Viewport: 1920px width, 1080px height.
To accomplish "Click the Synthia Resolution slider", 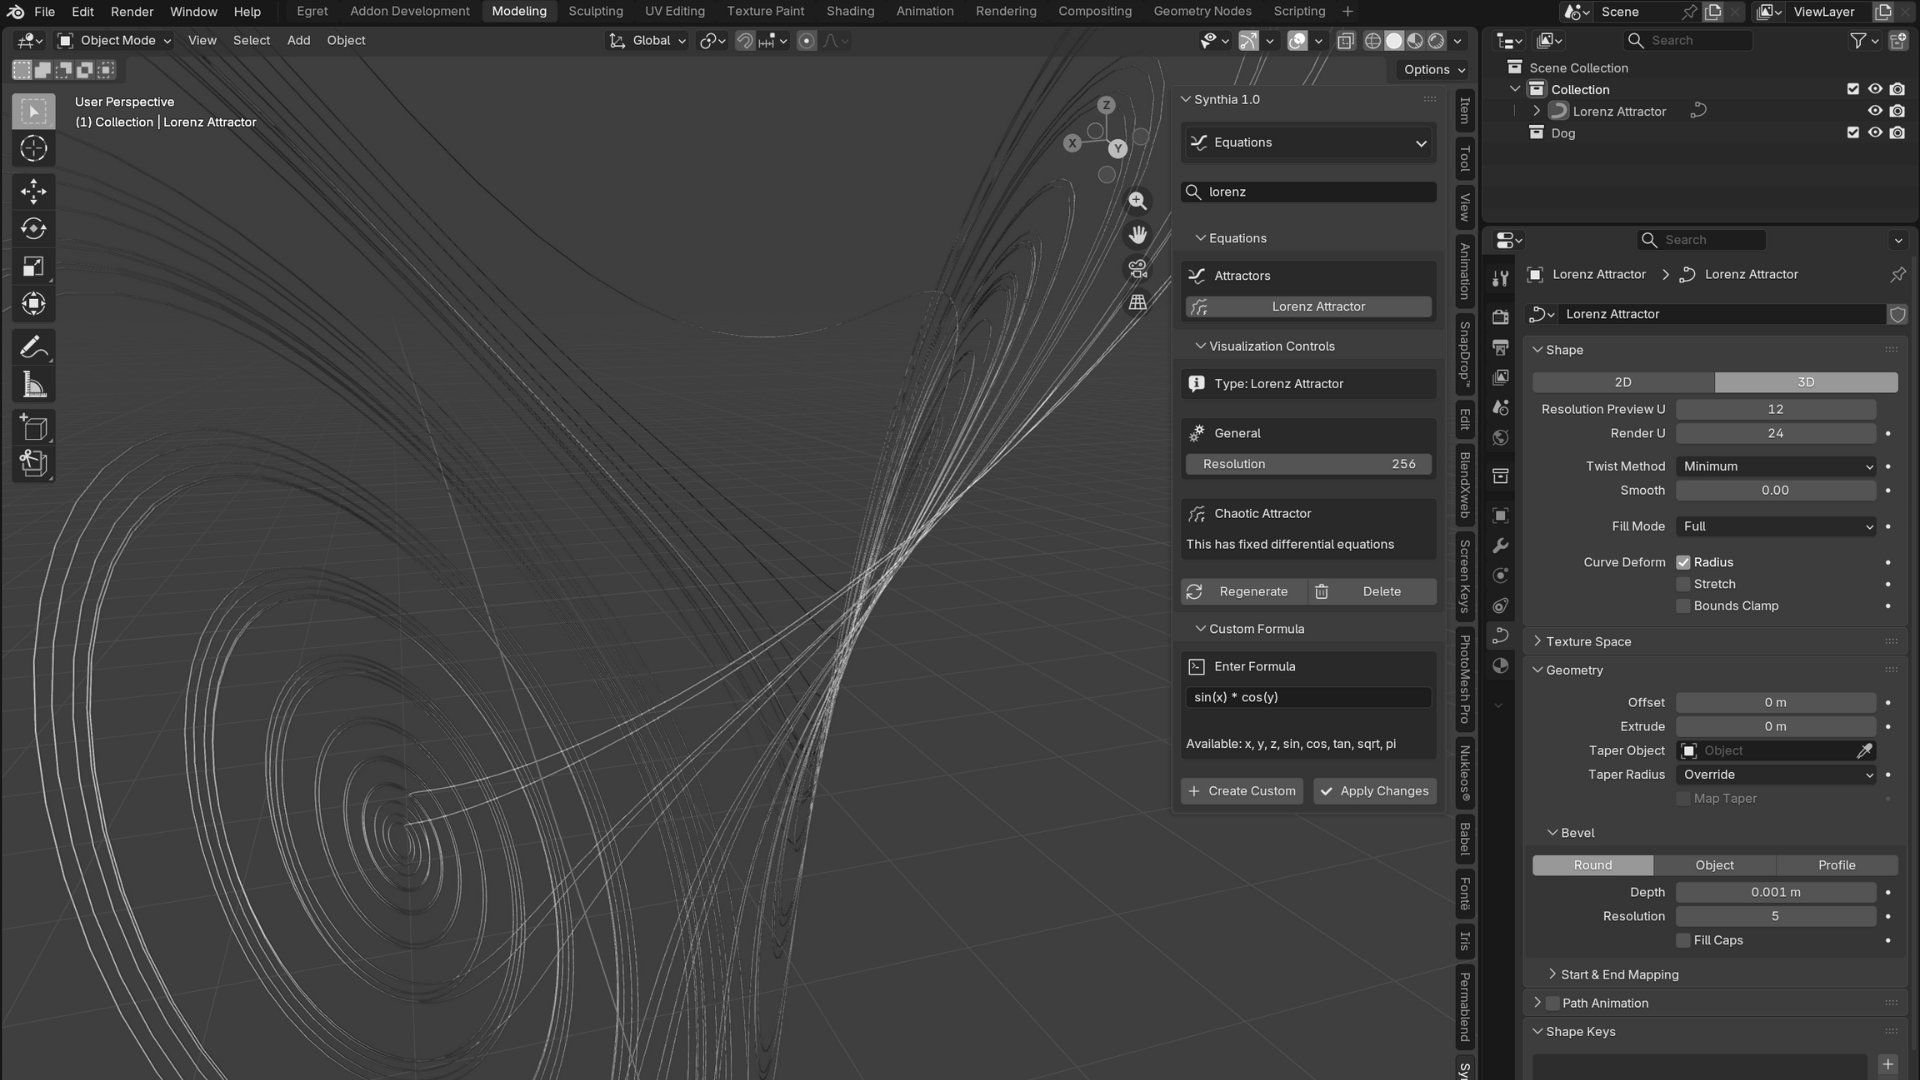I will [x=1308, y=464].
